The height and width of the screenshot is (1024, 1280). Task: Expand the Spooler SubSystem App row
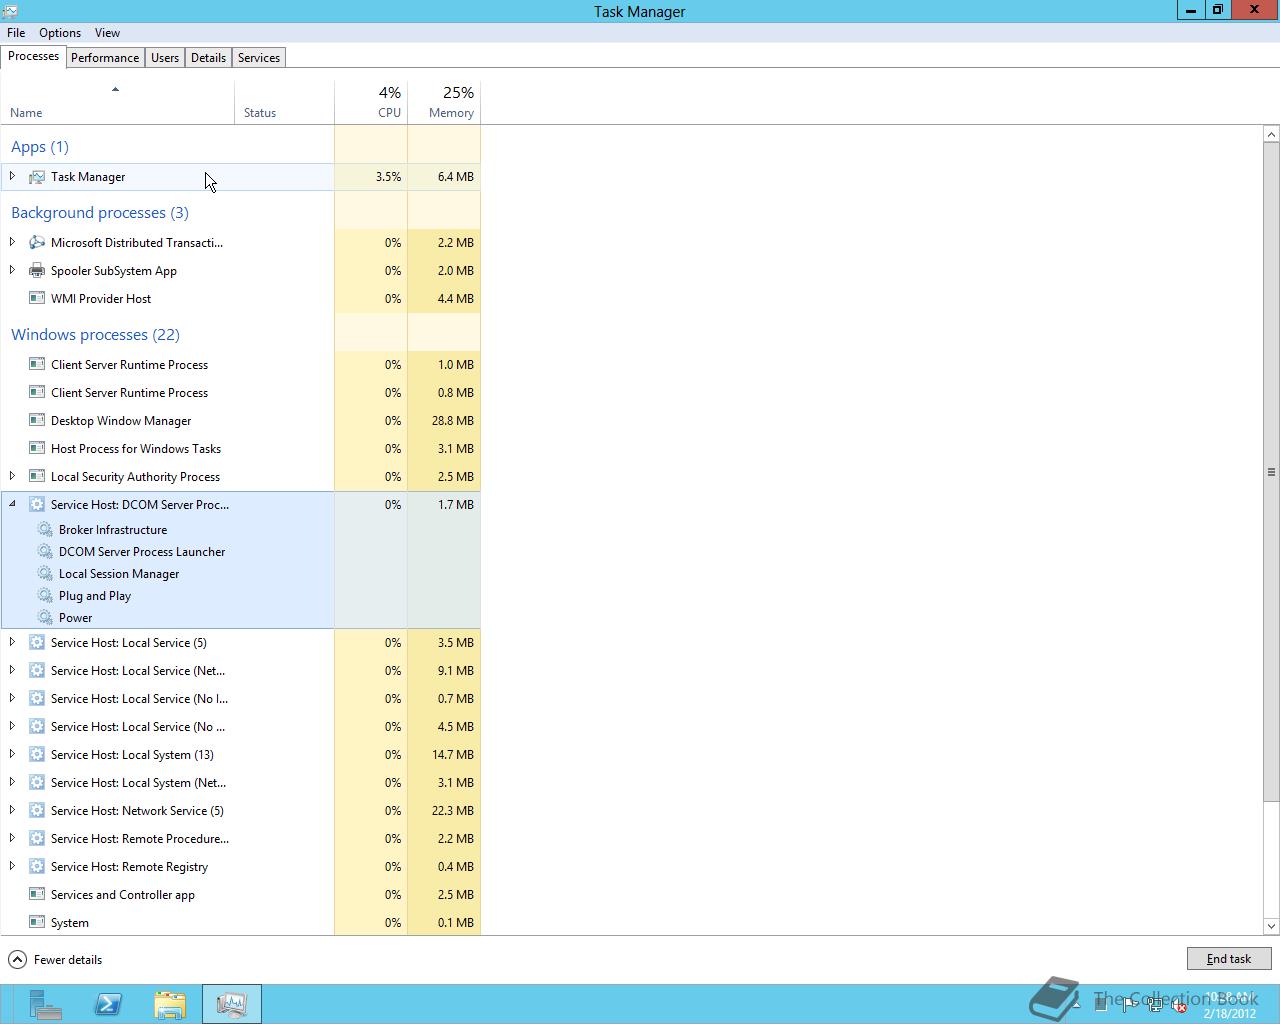[x=12, y=271]
